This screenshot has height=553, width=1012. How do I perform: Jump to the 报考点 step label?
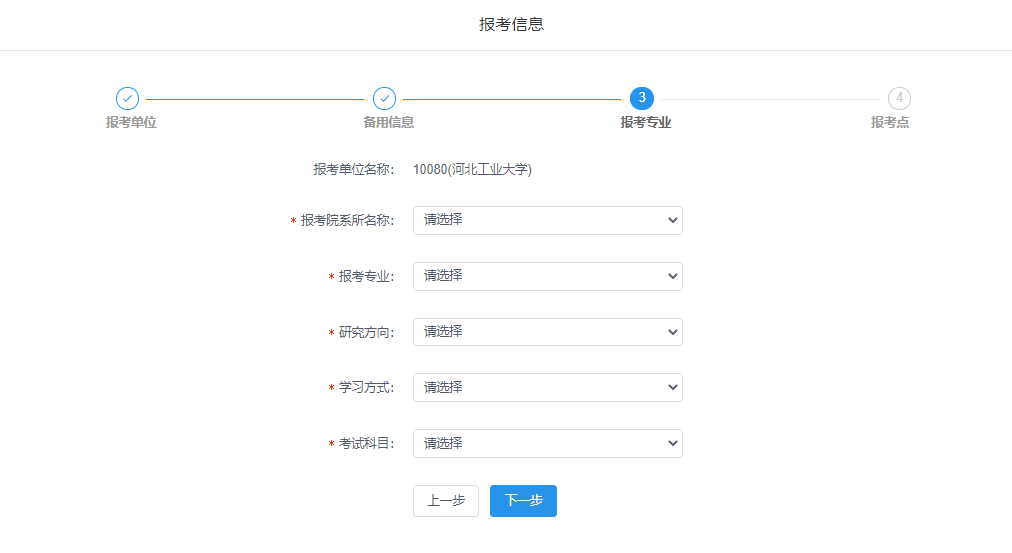890,122
